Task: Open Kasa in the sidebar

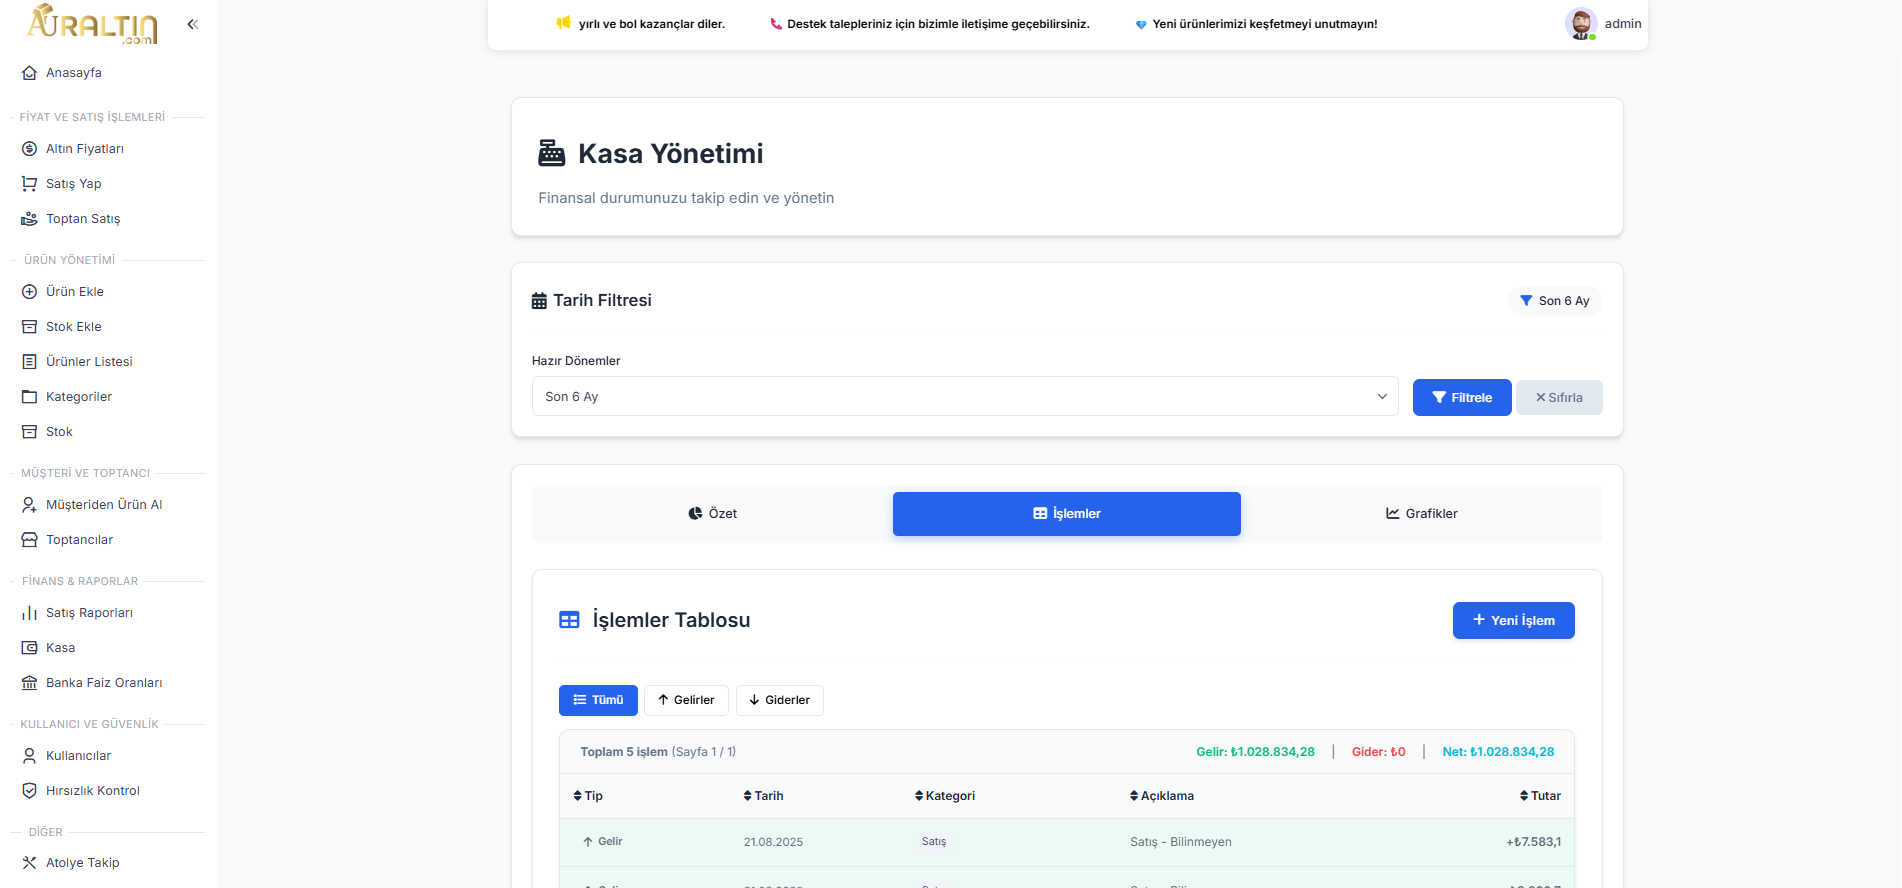Action: (x=60, y=648)
